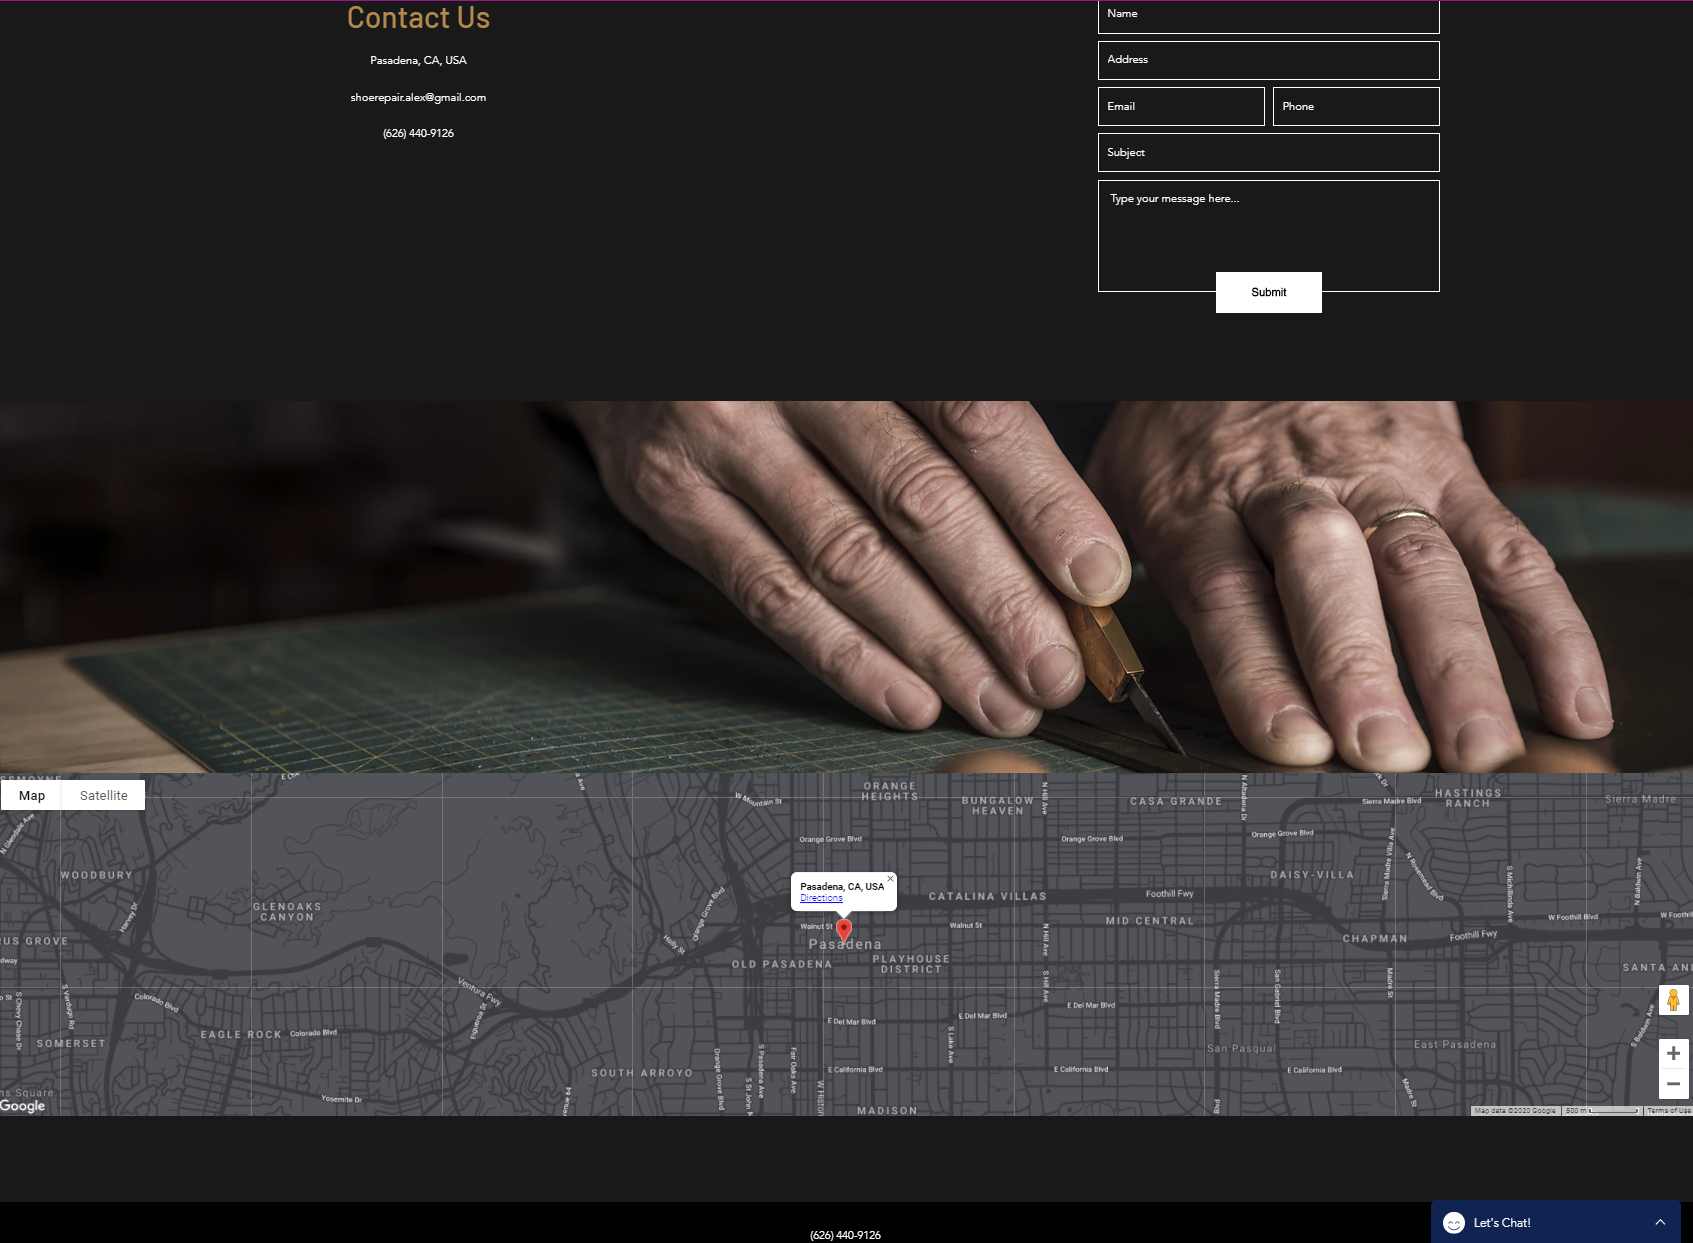Image resolution: width=1693 pixels, height=1243 pixels.
Task: Switch to Satellite map view
Action: (x=104, y=796)
